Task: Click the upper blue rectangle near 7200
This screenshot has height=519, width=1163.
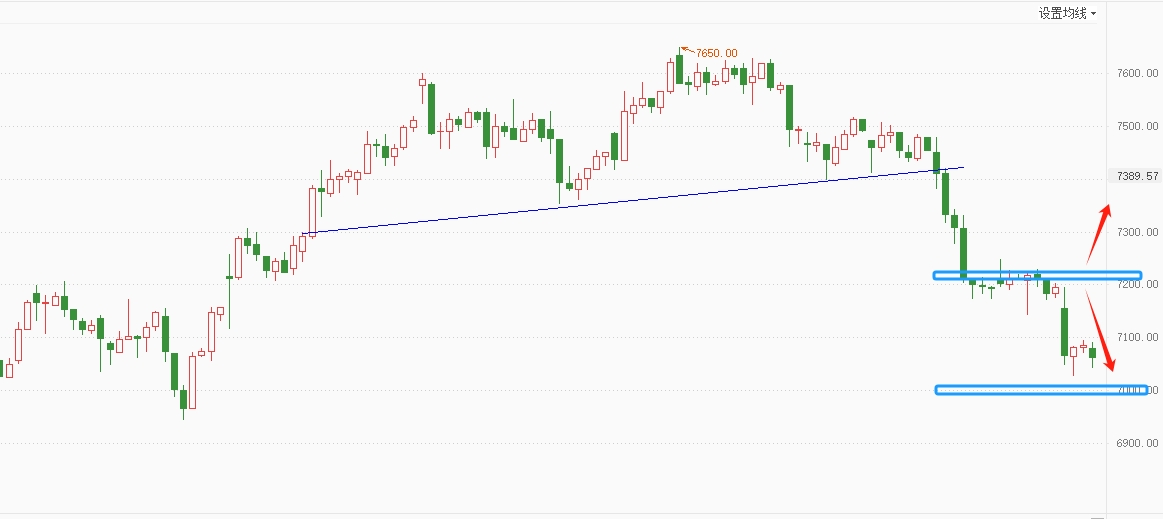Action: pos(1037,275)
